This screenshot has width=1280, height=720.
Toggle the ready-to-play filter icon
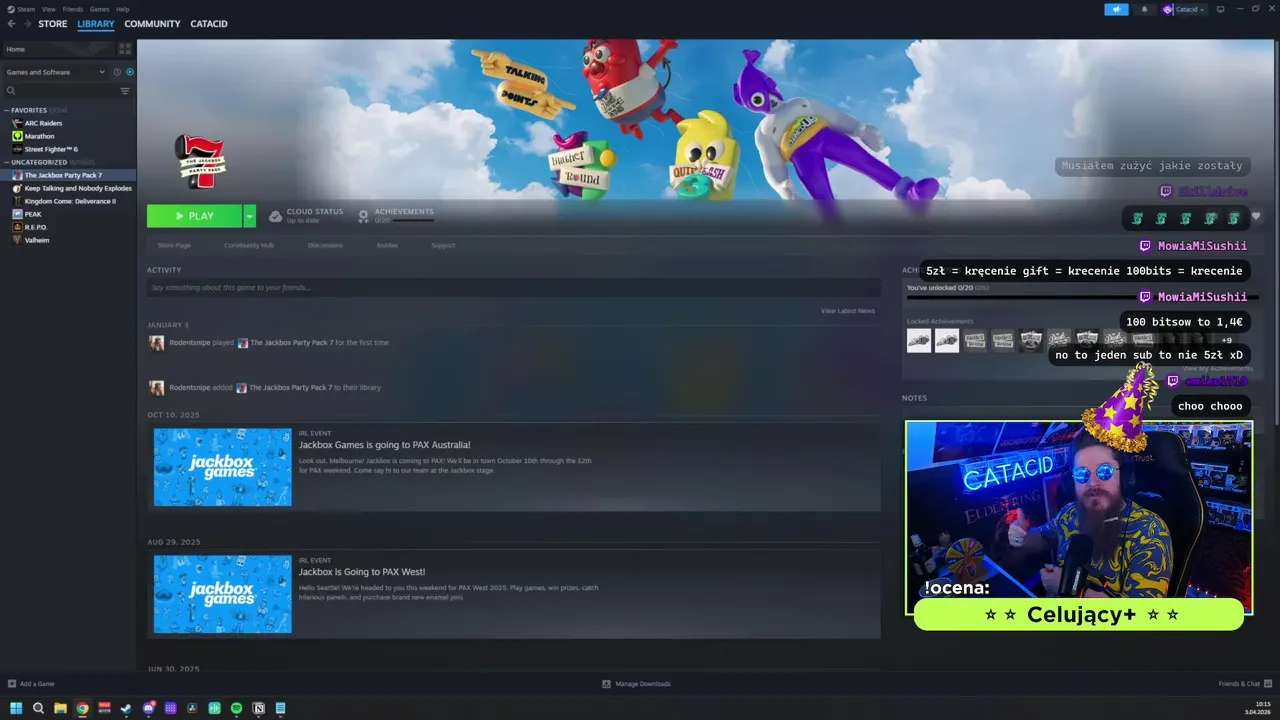[x=130, y=72]
